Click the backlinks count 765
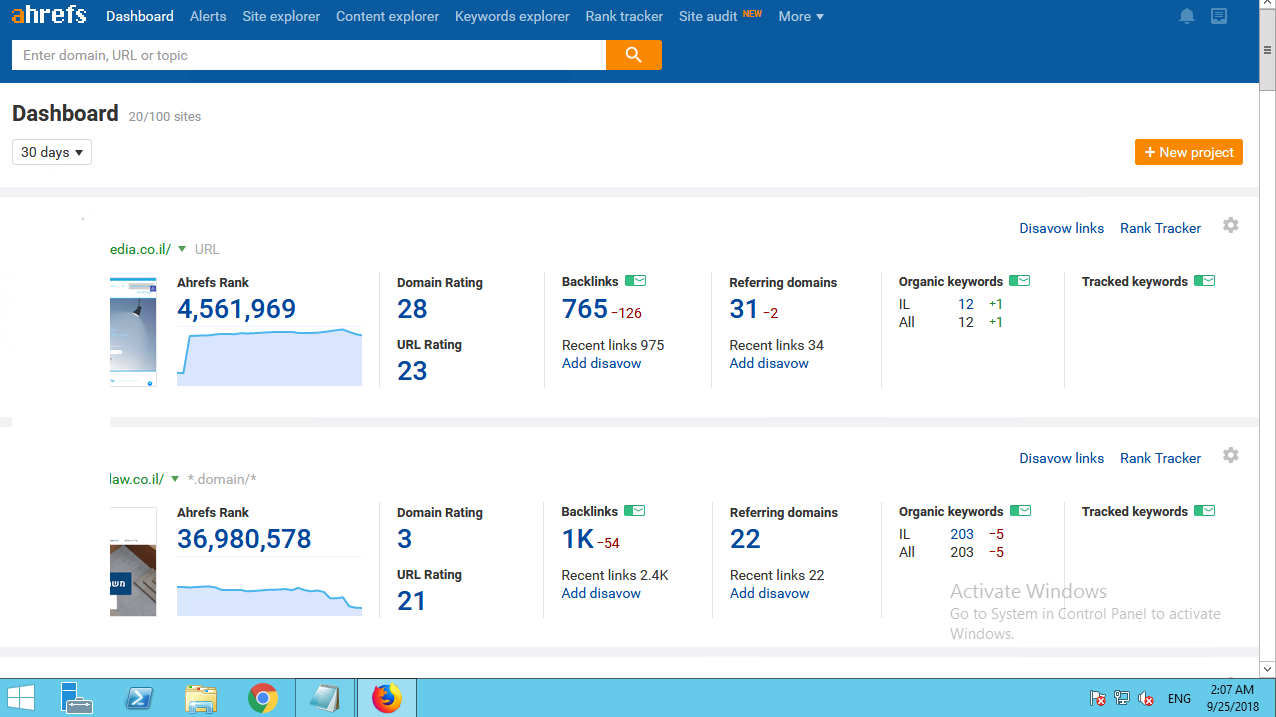The width and height of the screenshot is (1276, 717). click(x=585, y=309)
